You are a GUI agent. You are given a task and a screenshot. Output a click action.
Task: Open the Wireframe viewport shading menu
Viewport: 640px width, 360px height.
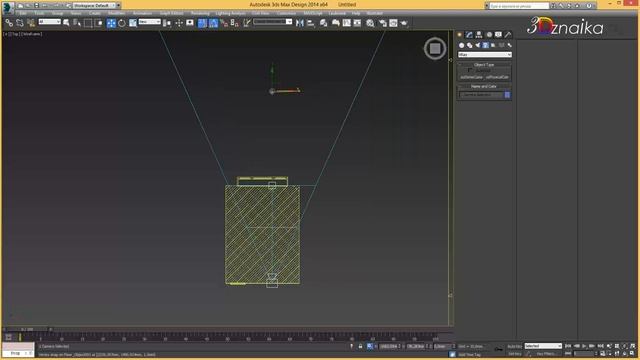[32, 34]
